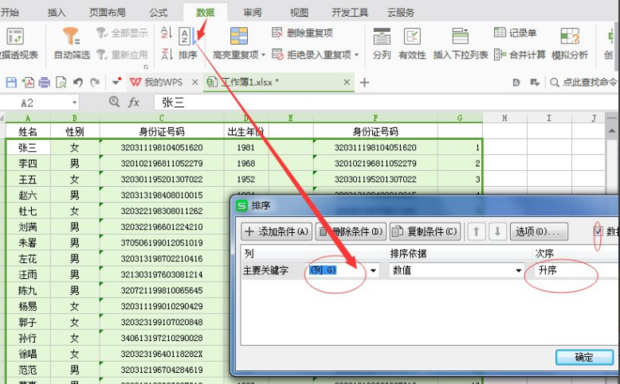Open the quick toolbar customize dropdown arrow
The height and width of the screenshot is (384, 620).
pyautogui.click(x=116, y=82)
